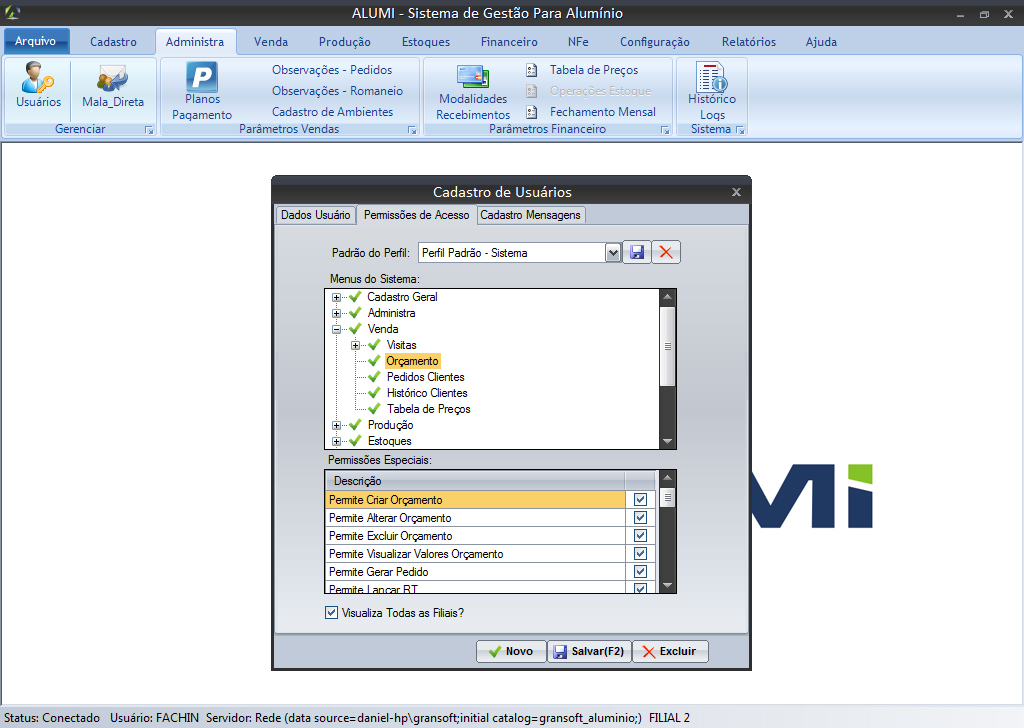Screen dimensions: 1024x728
Task: Click the green check next to Visitas
Action: pyautogui.click(x=374, y=345)
